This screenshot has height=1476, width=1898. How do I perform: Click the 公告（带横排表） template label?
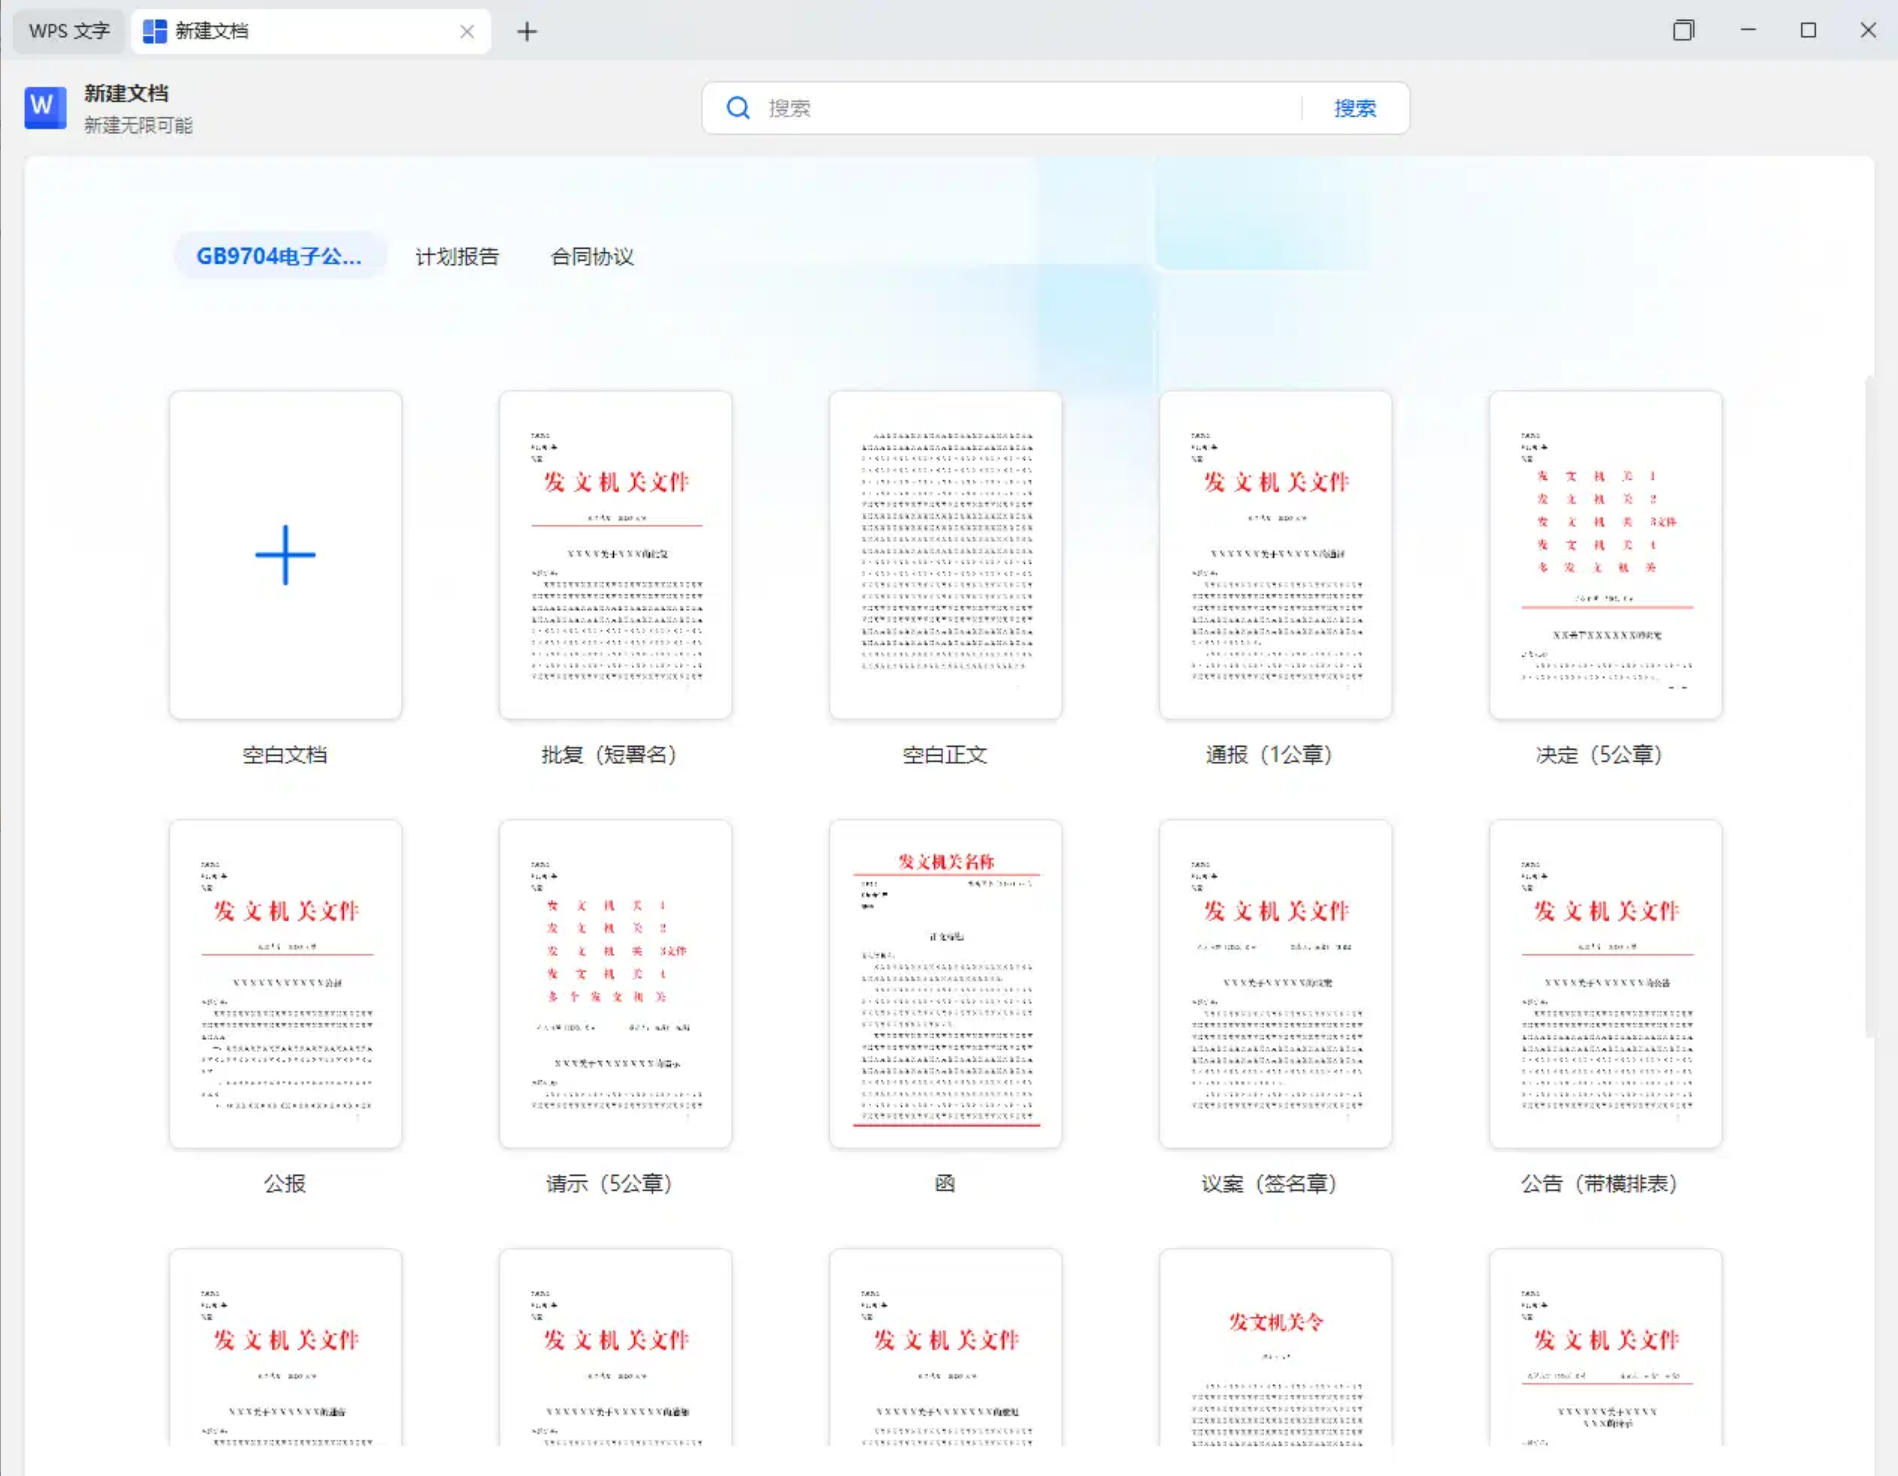click(x=1598, y=1184)
